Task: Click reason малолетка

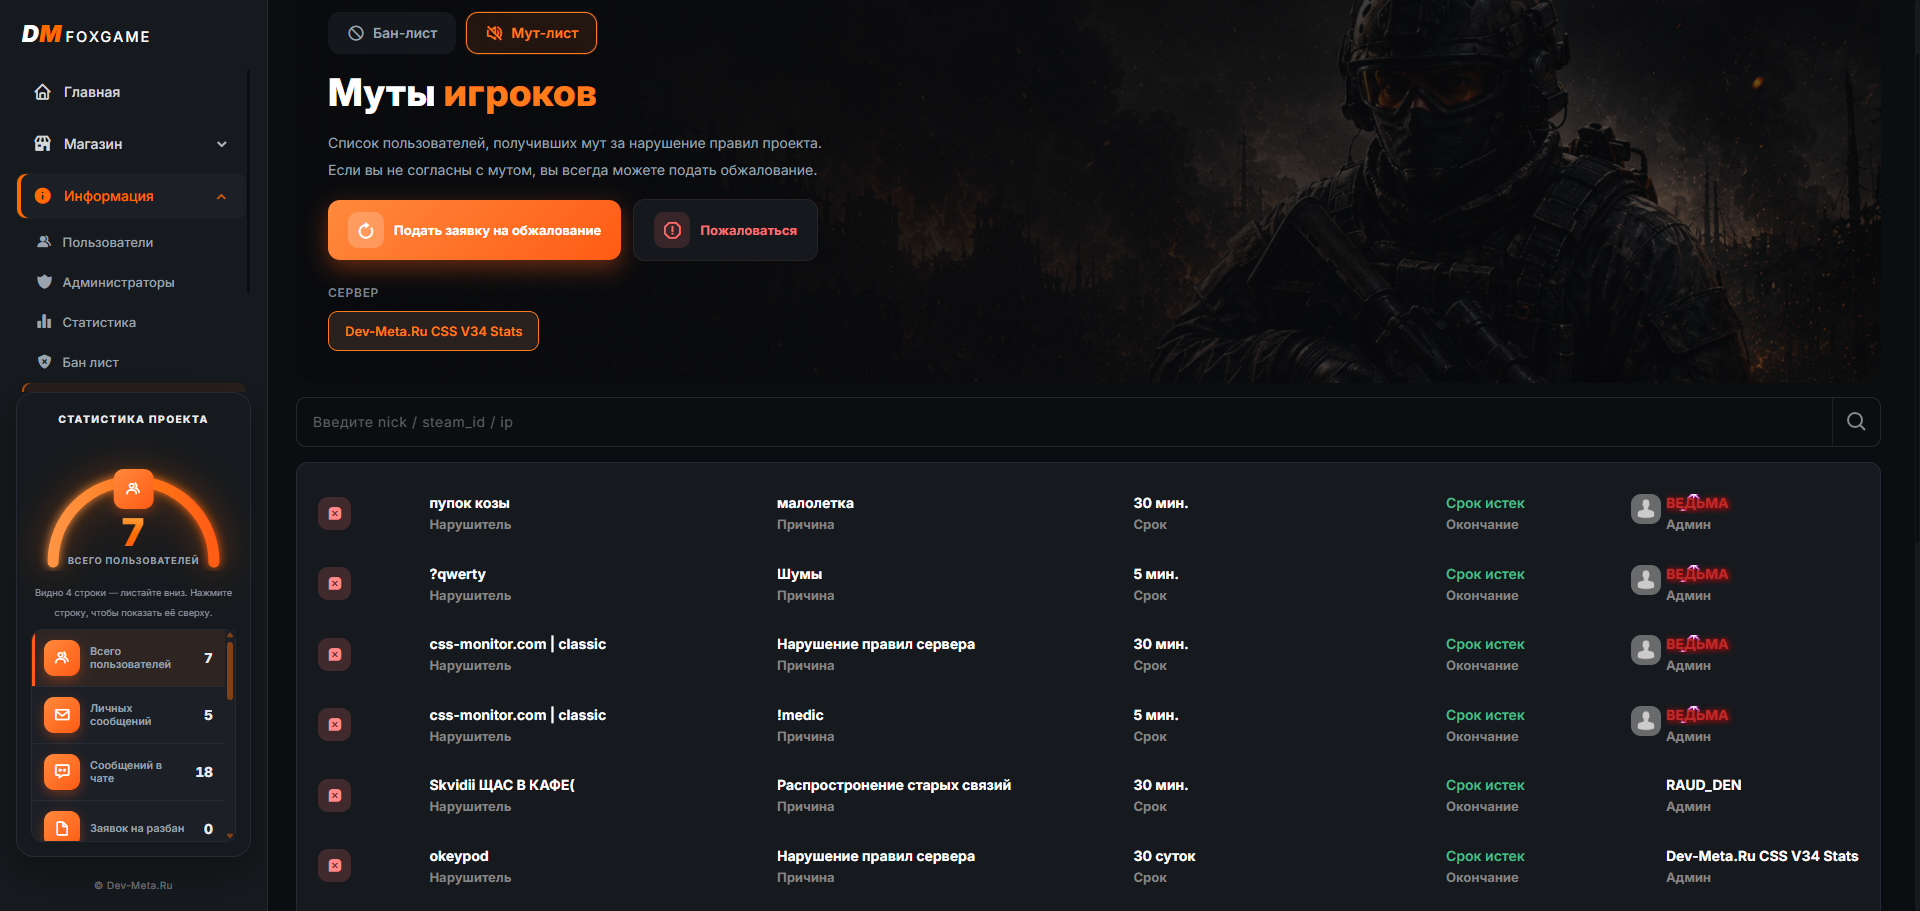Action: tap(815, 503)
